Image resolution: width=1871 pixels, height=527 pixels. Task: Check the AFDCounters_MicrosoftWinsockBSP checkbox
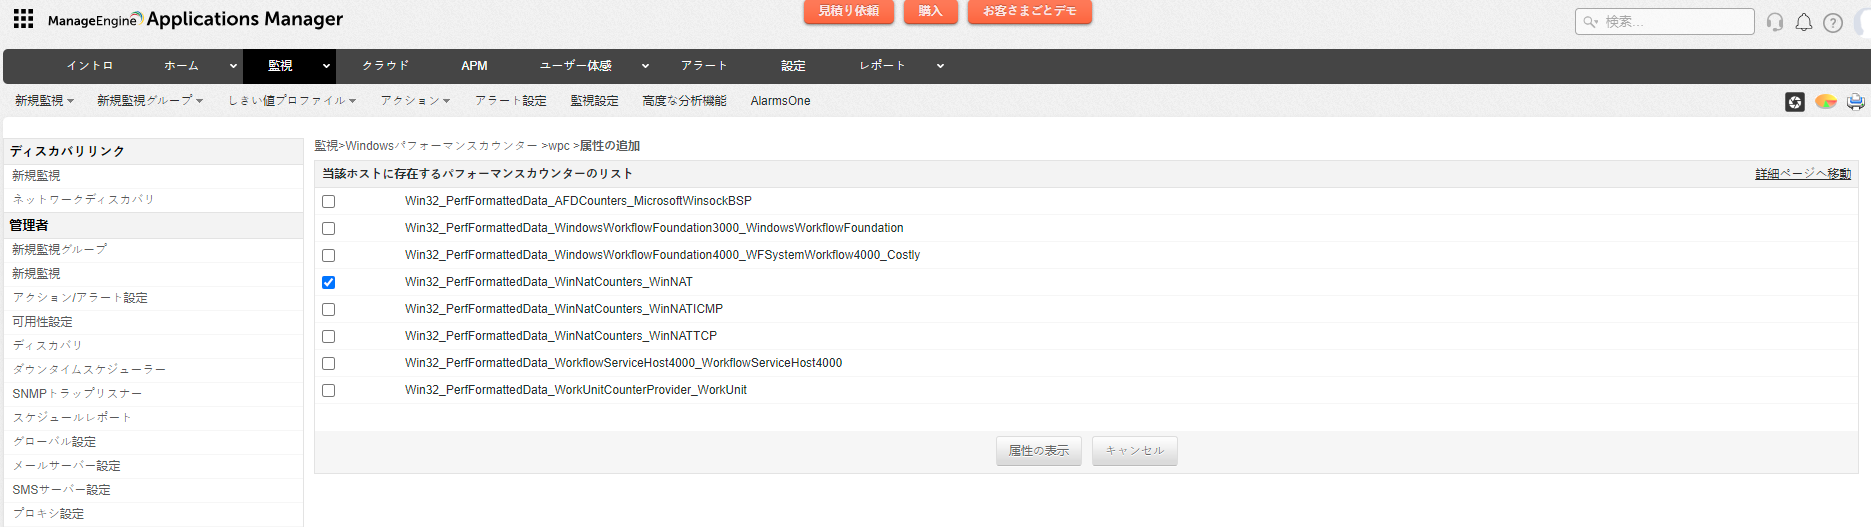click(328, 201)
